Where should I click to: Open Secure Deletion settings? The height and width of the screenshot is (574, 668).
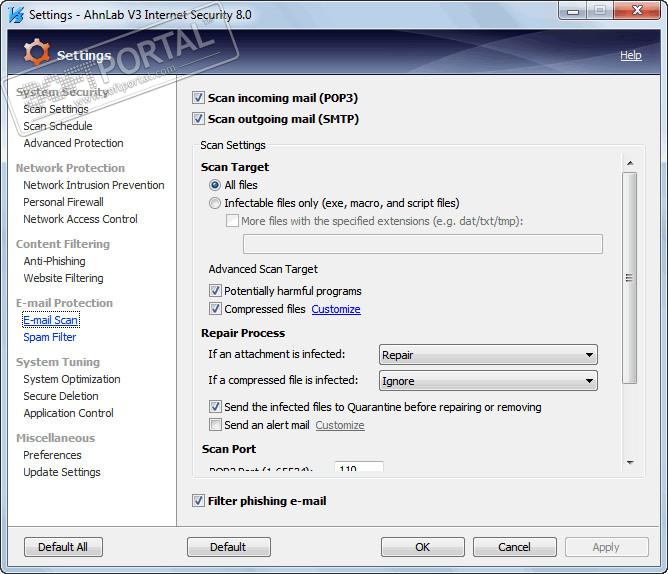click(x=60, y=396)
